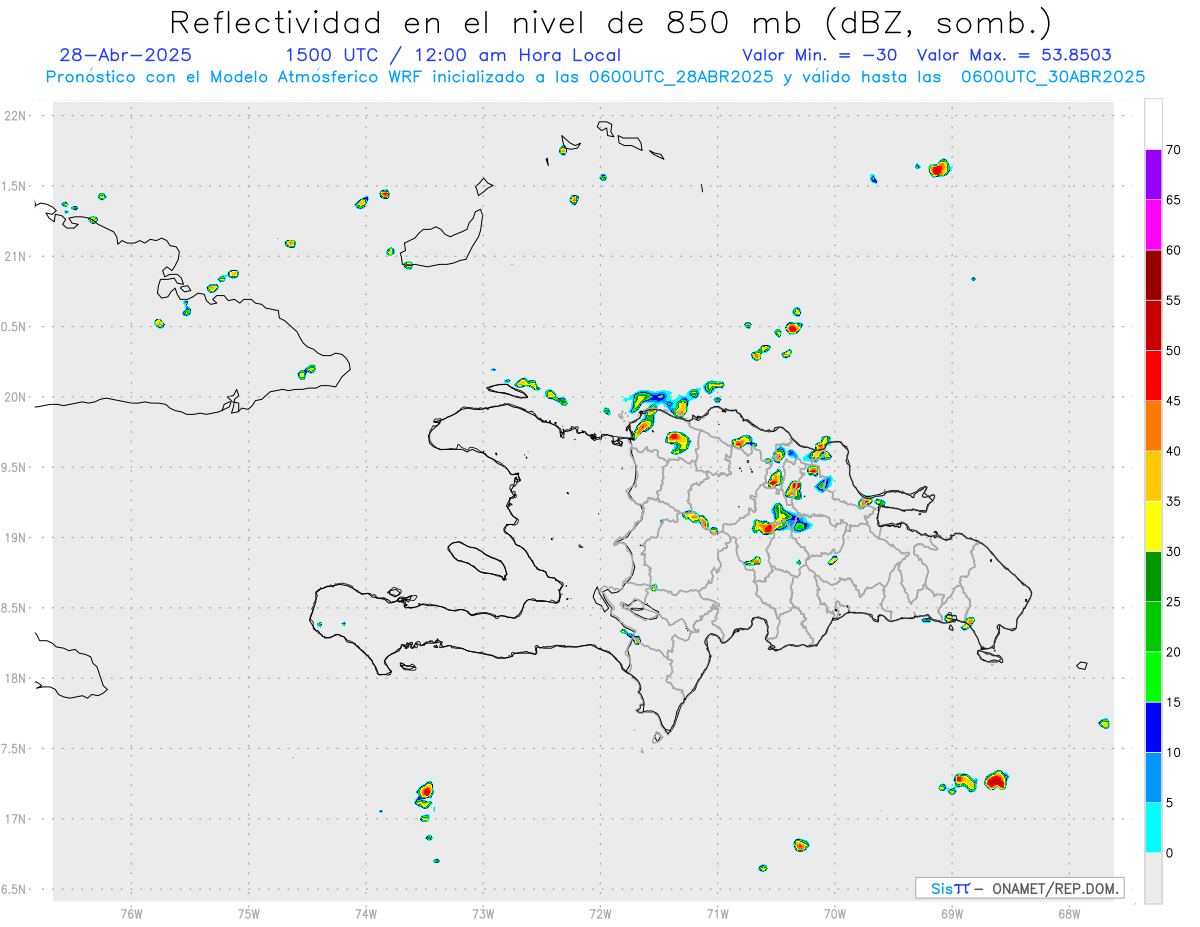The height and width of the screenshot is (927, 1200).
Task: Click the '18N' latitude axis label
Action: (x=17, y=679)
